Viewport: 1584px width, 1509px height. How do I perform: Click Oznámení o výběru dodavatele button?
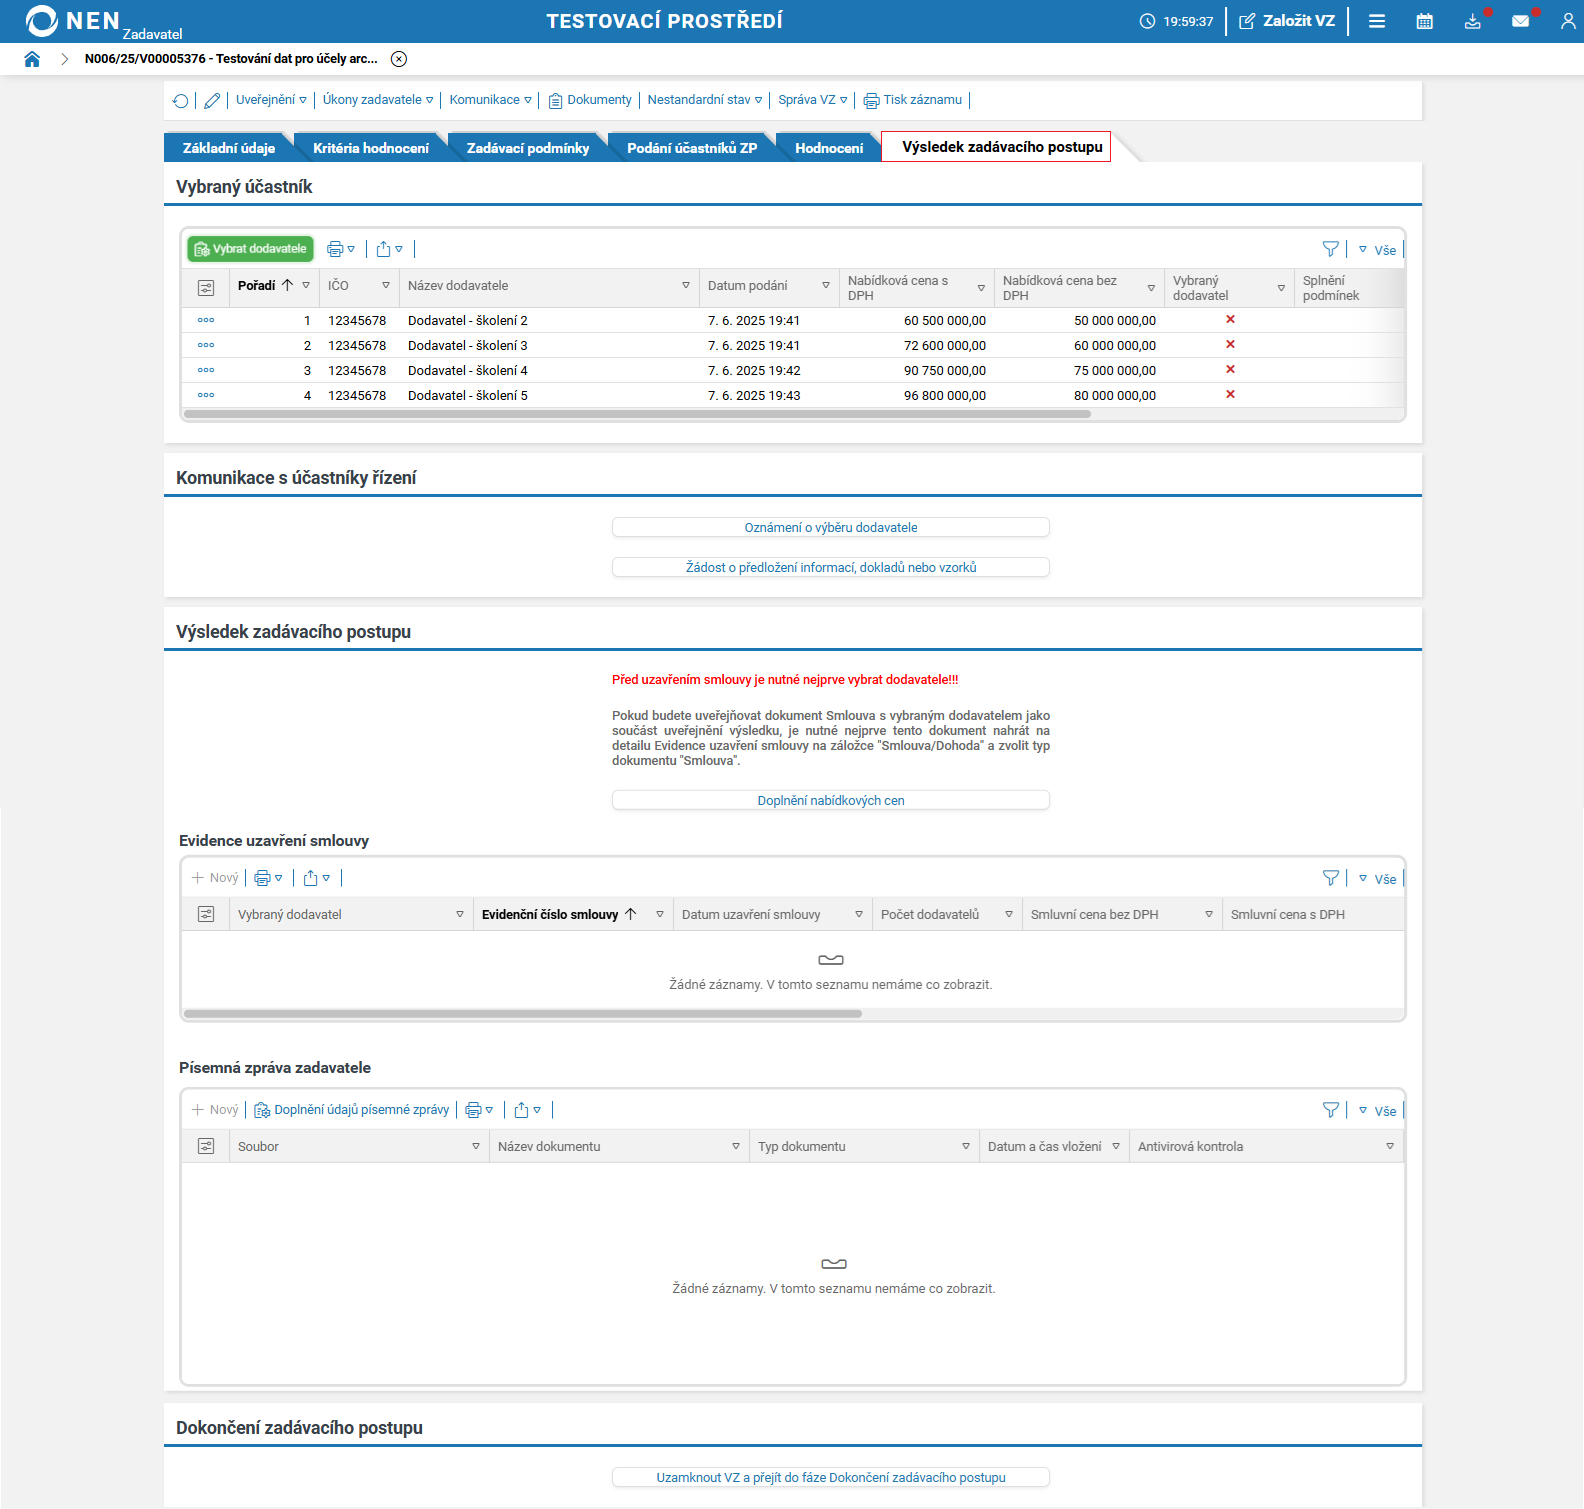[x=830, y=527]
